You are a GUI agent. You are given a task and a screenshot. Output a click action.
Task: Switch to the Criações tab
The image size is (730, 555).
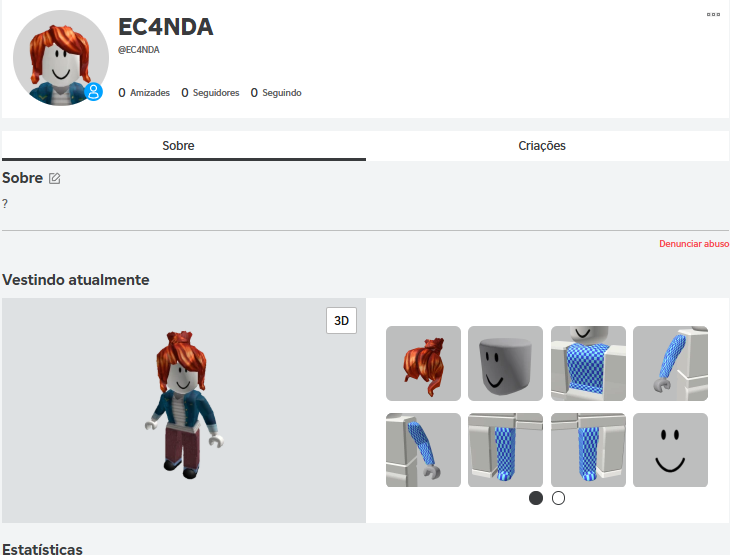point(542,146)
